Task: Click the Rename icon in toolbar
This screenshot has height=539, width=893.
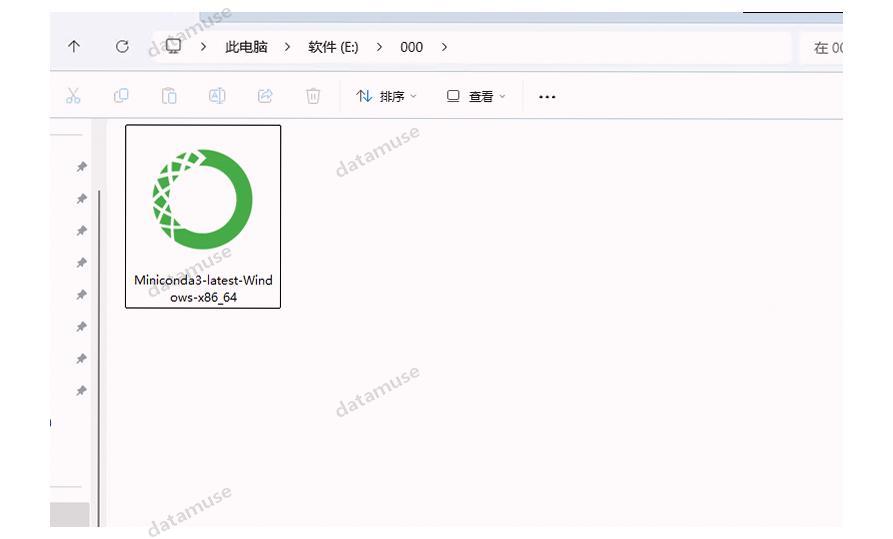Action: click(217, 96)
